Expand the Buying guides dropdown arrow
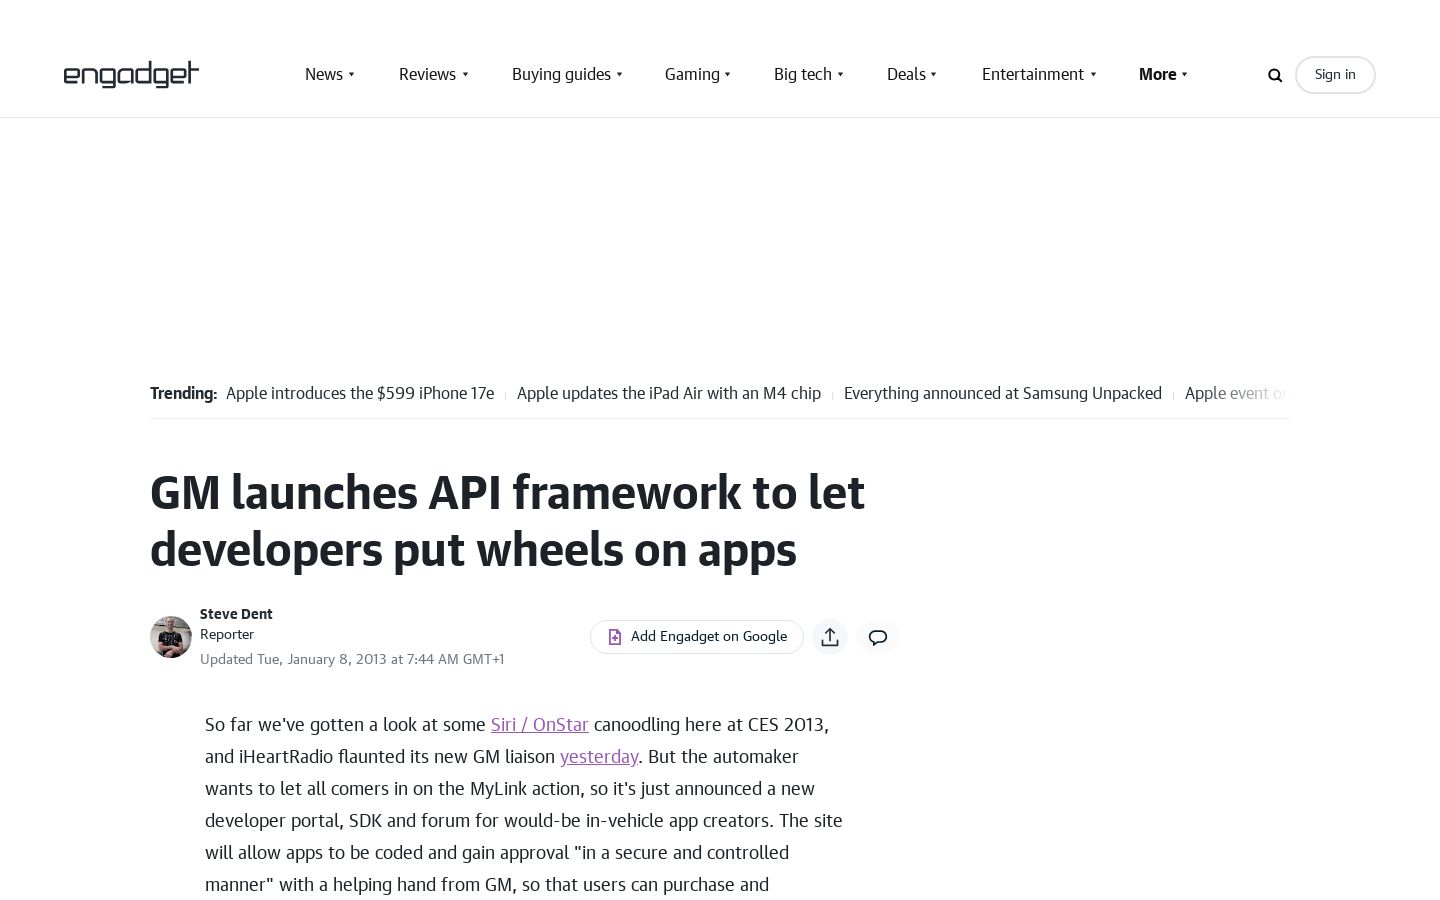Image resolution: width=1440 pixels, height=900 pixels. (x=620, y=74)
